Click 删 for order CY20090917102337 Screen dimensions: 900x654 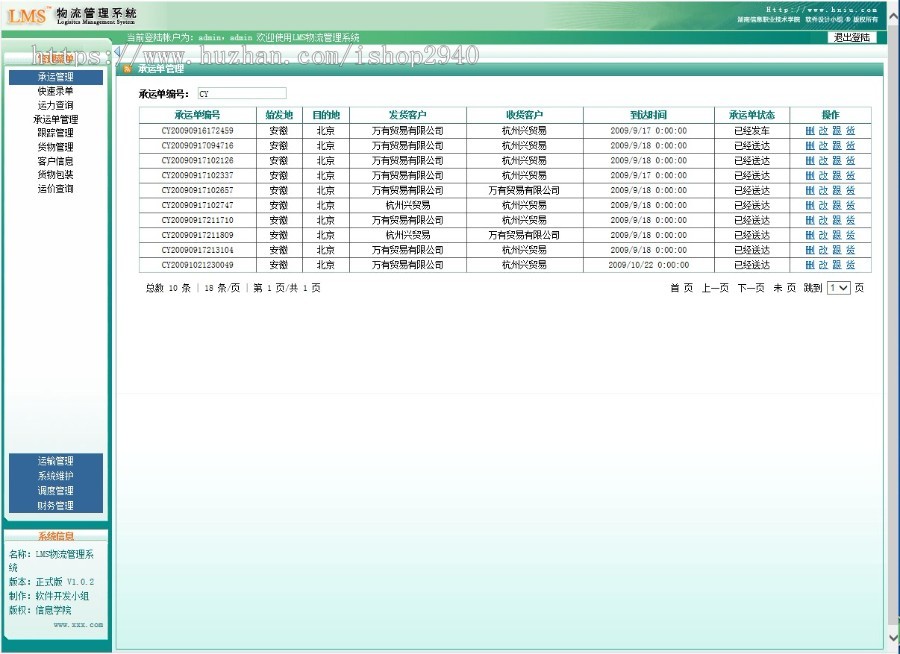point(810,175)
